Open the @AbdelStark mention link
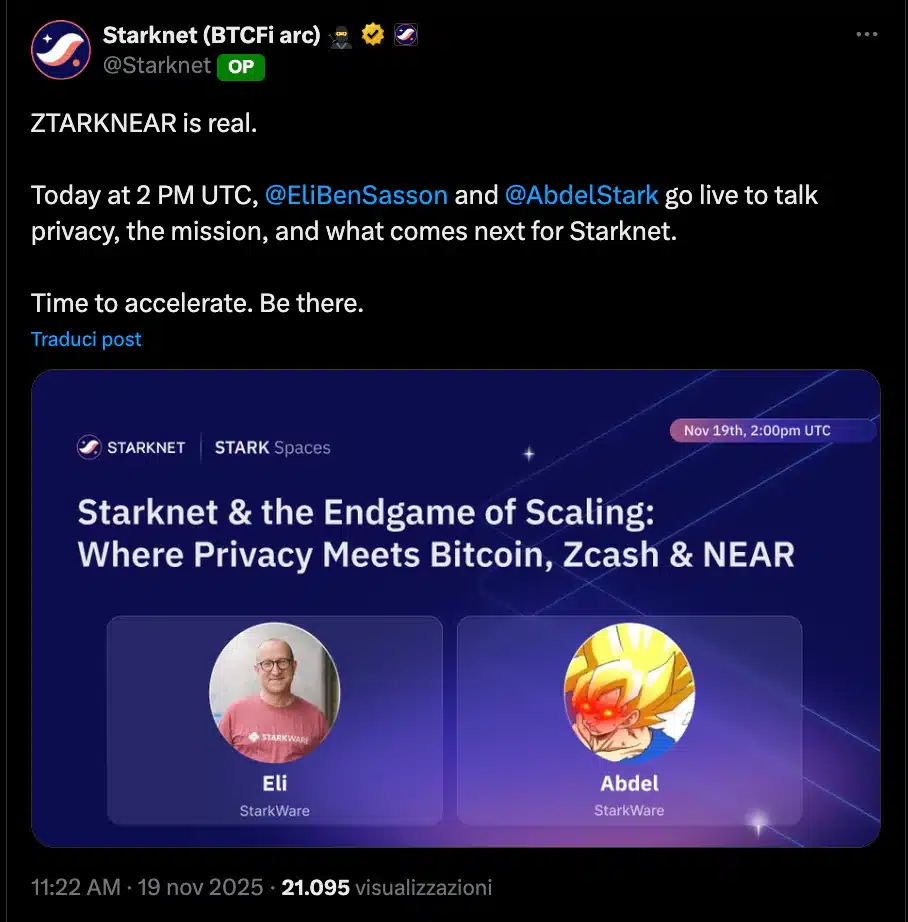Screen dimensions: 908x922 coord(582,195)
